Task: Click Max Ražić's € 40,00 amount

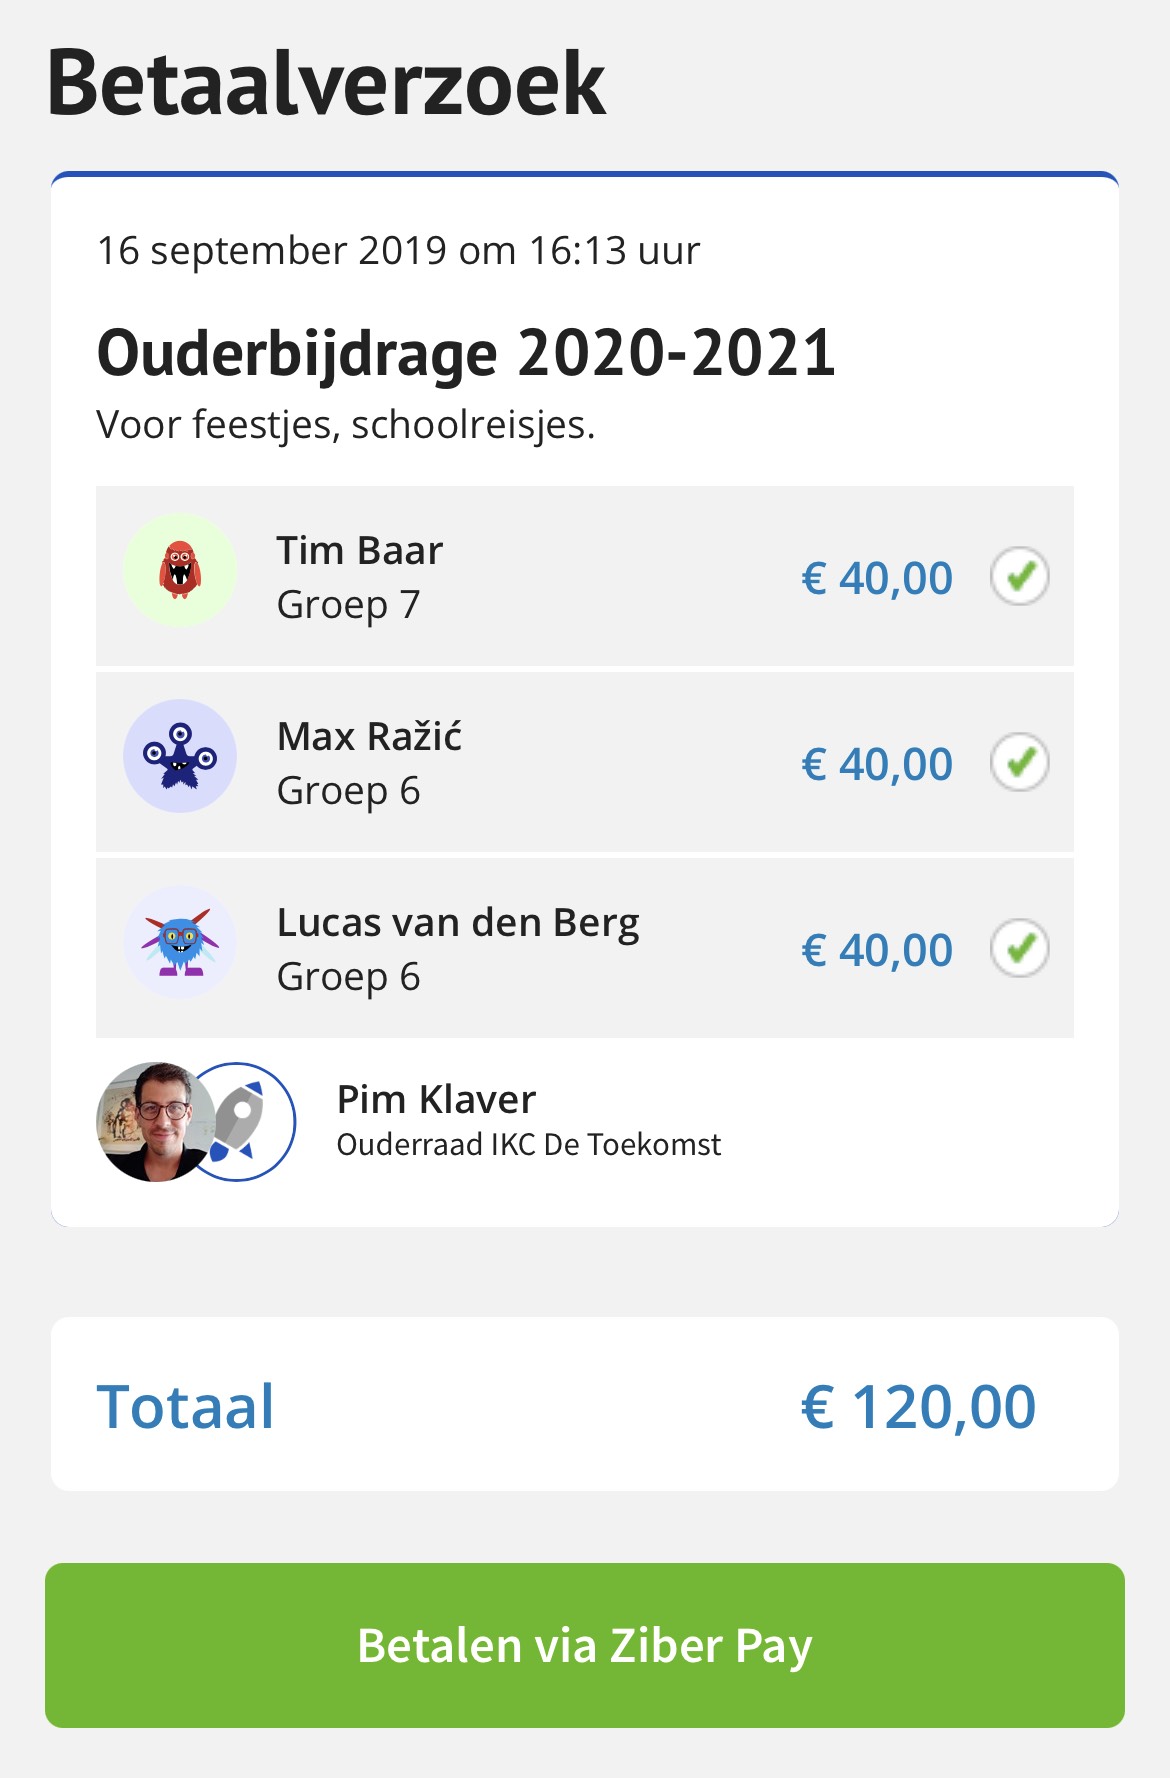Action: click(877, 764)
